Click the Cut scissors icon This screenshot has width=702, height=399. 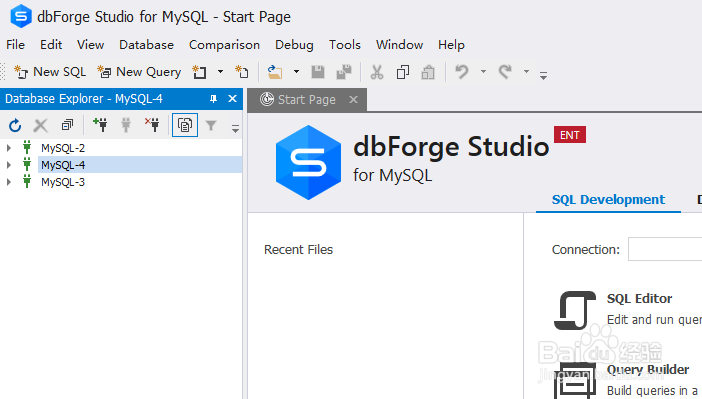(x=377, y=72)
